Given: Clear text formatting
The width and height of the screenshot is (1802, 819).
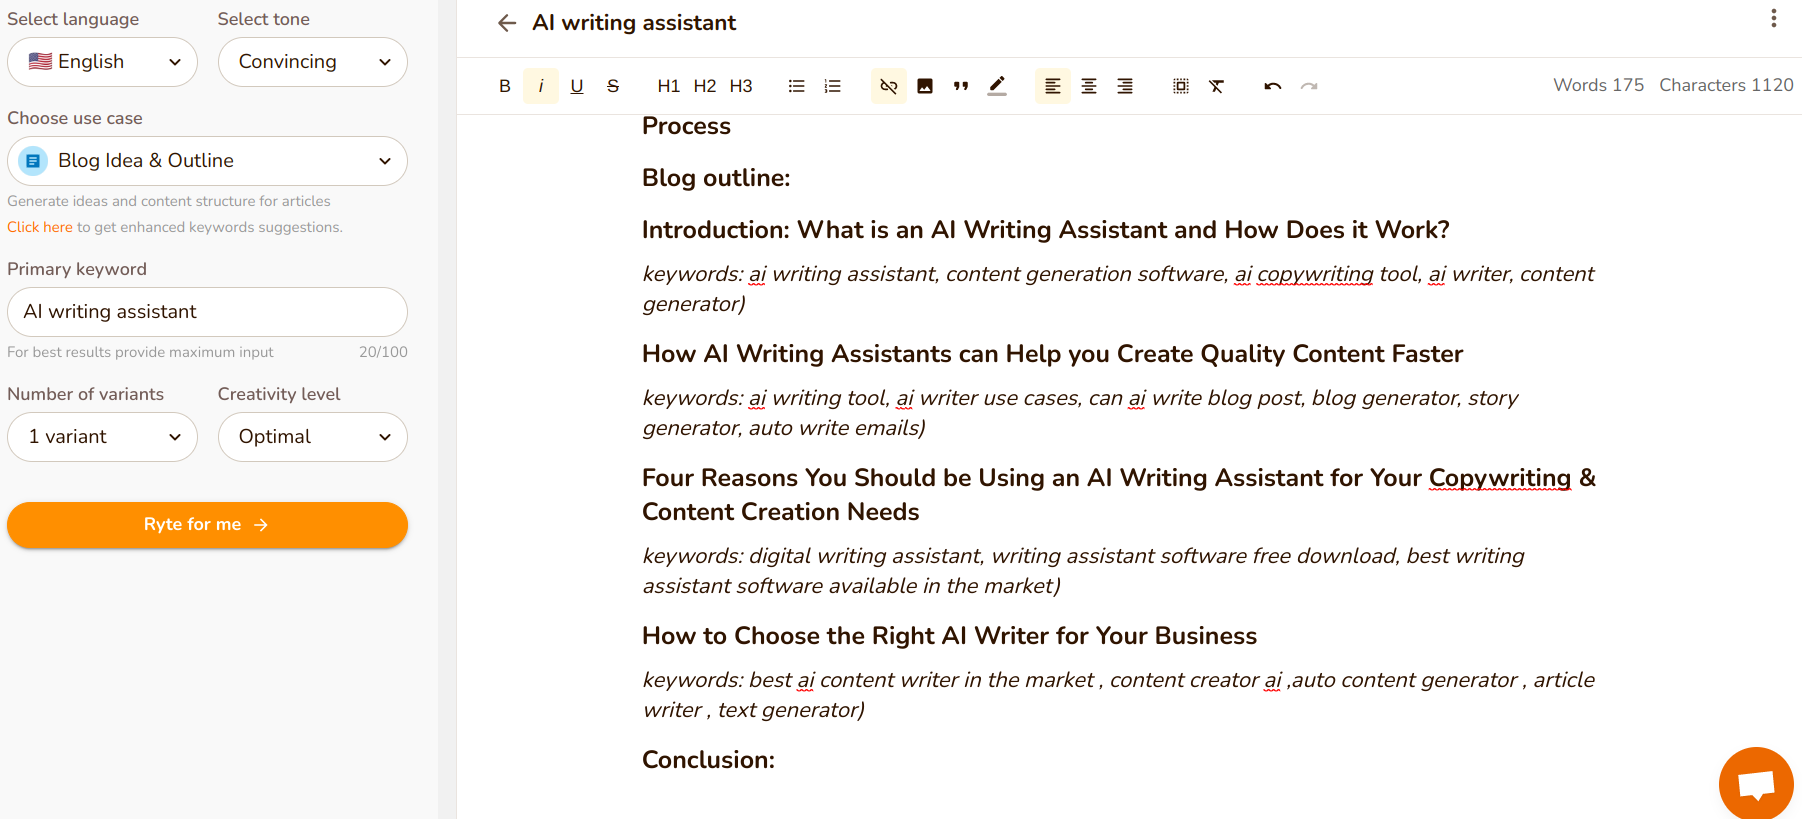Looking at the screenshot, I should pos(1217,86).
